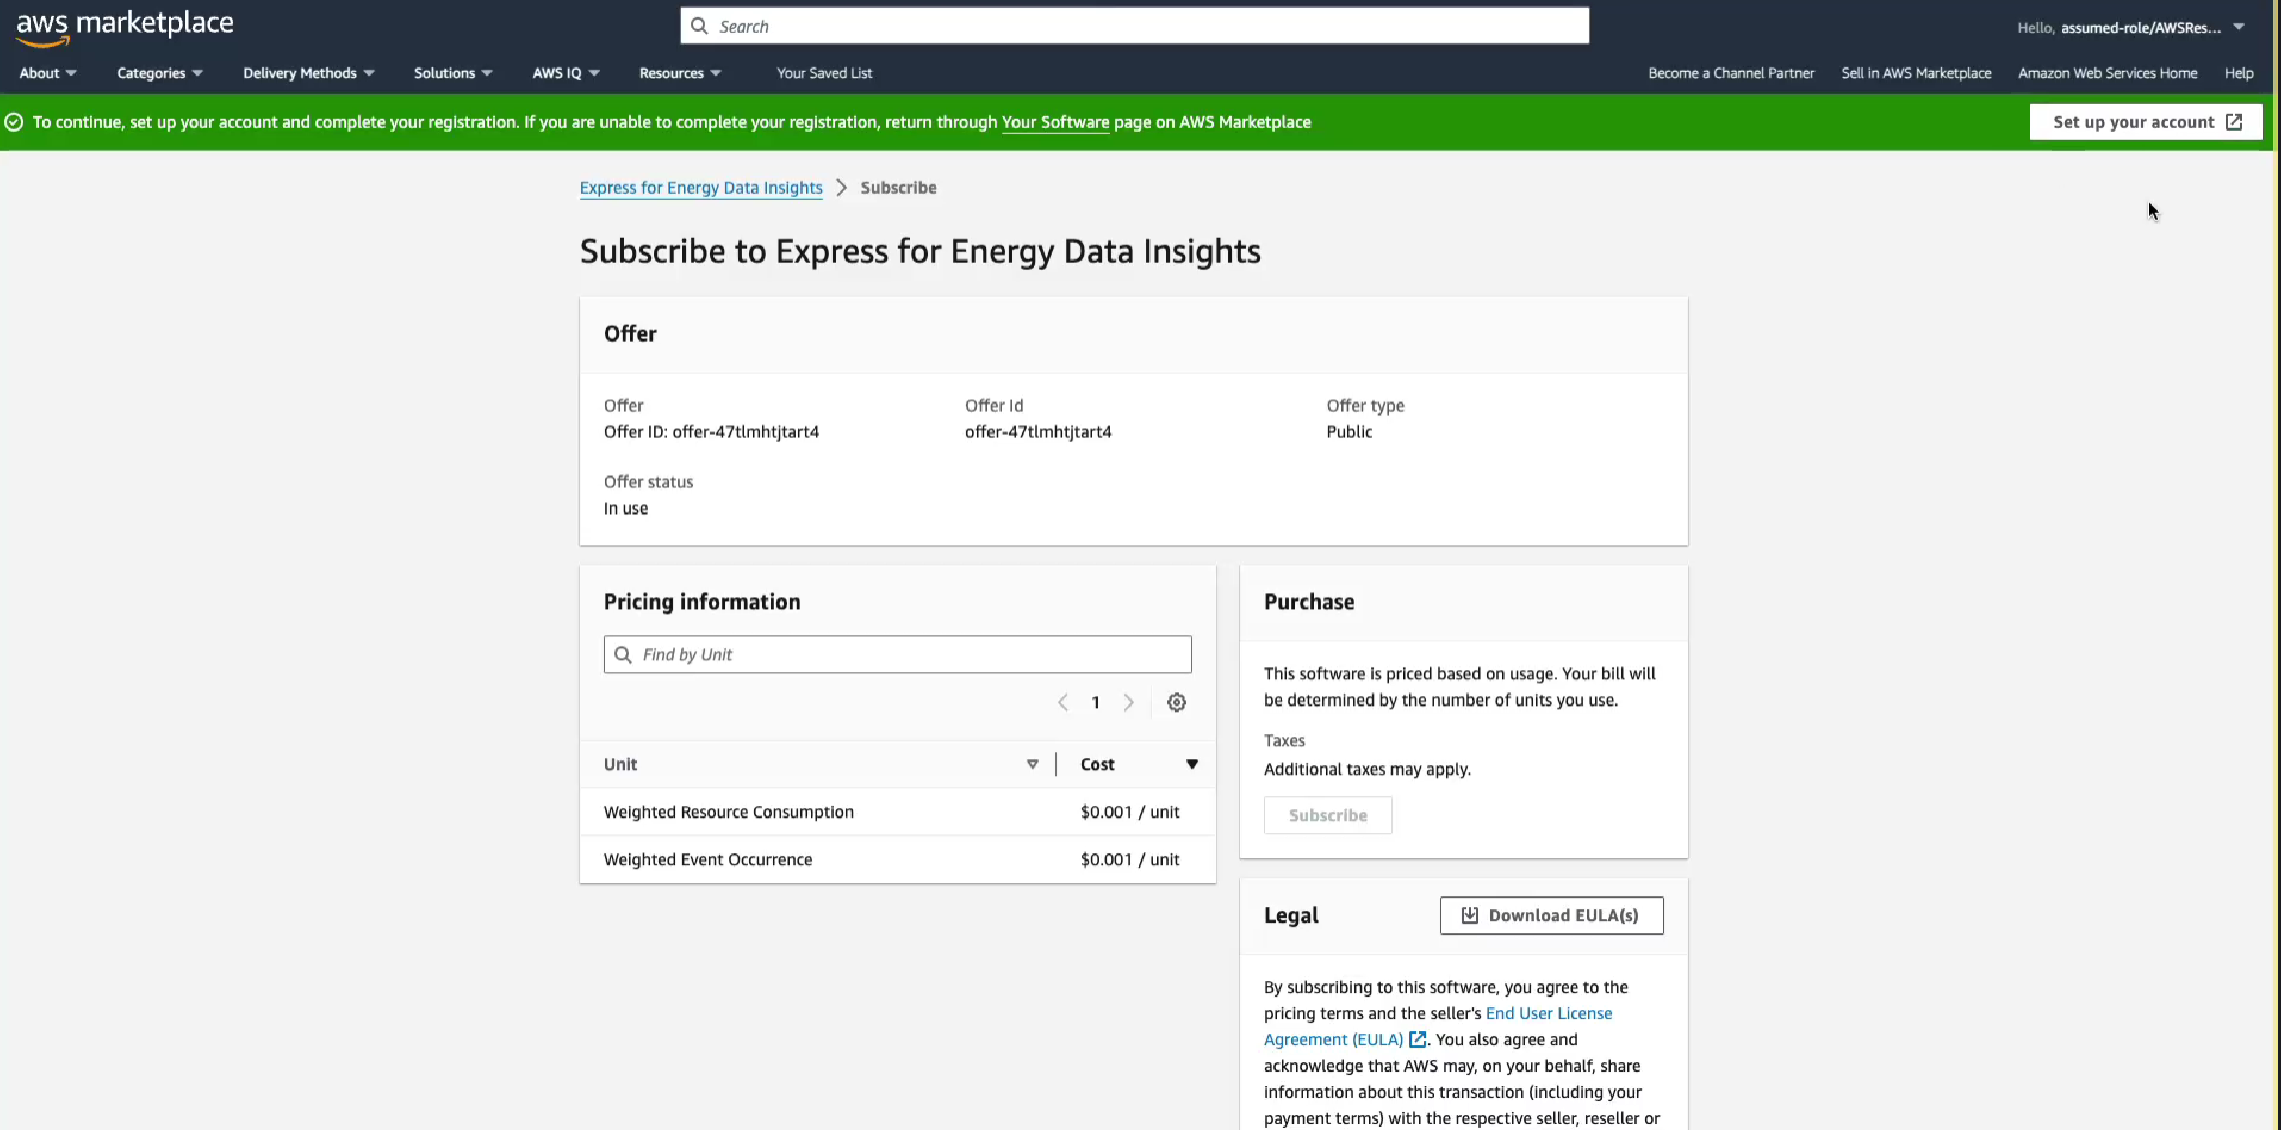Go to next pricing page arrow

1128,702
